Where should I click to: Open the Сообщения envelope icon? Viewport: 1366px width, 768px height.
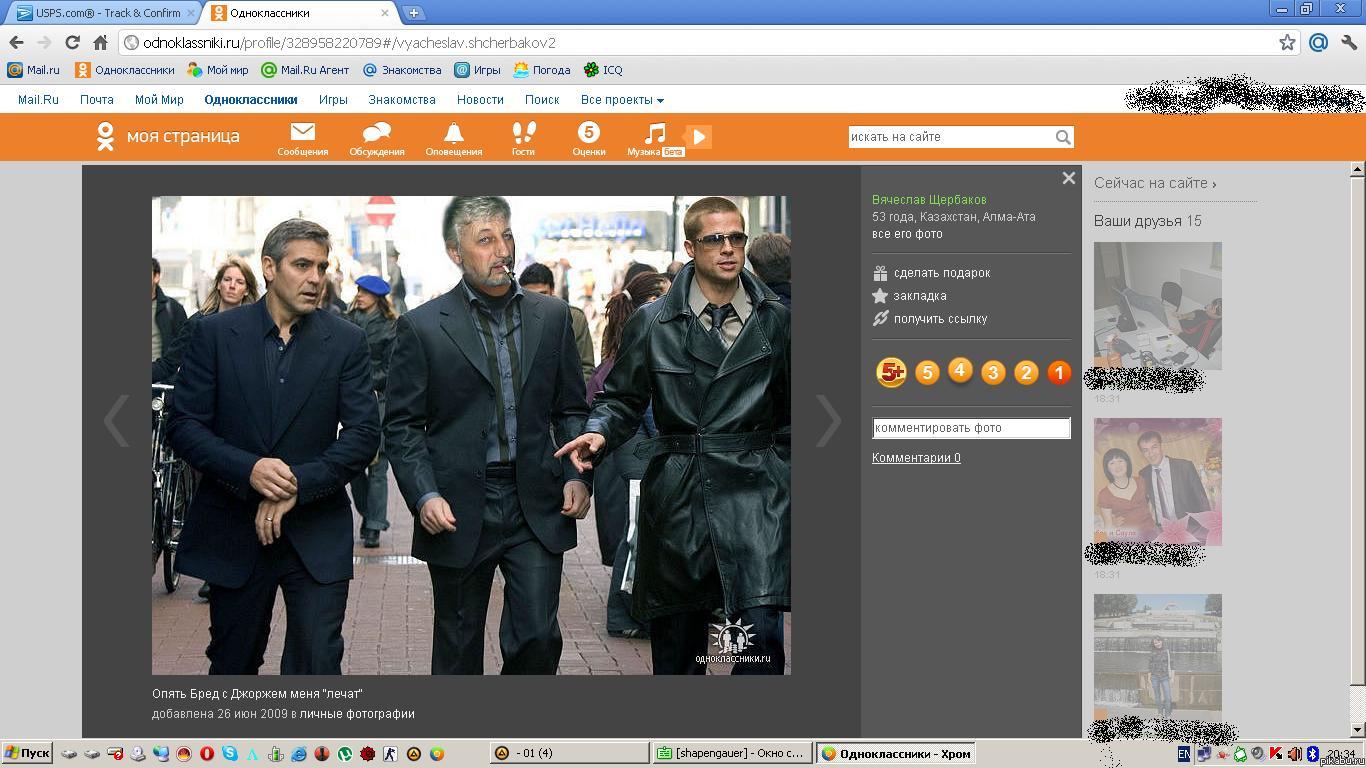303,132
